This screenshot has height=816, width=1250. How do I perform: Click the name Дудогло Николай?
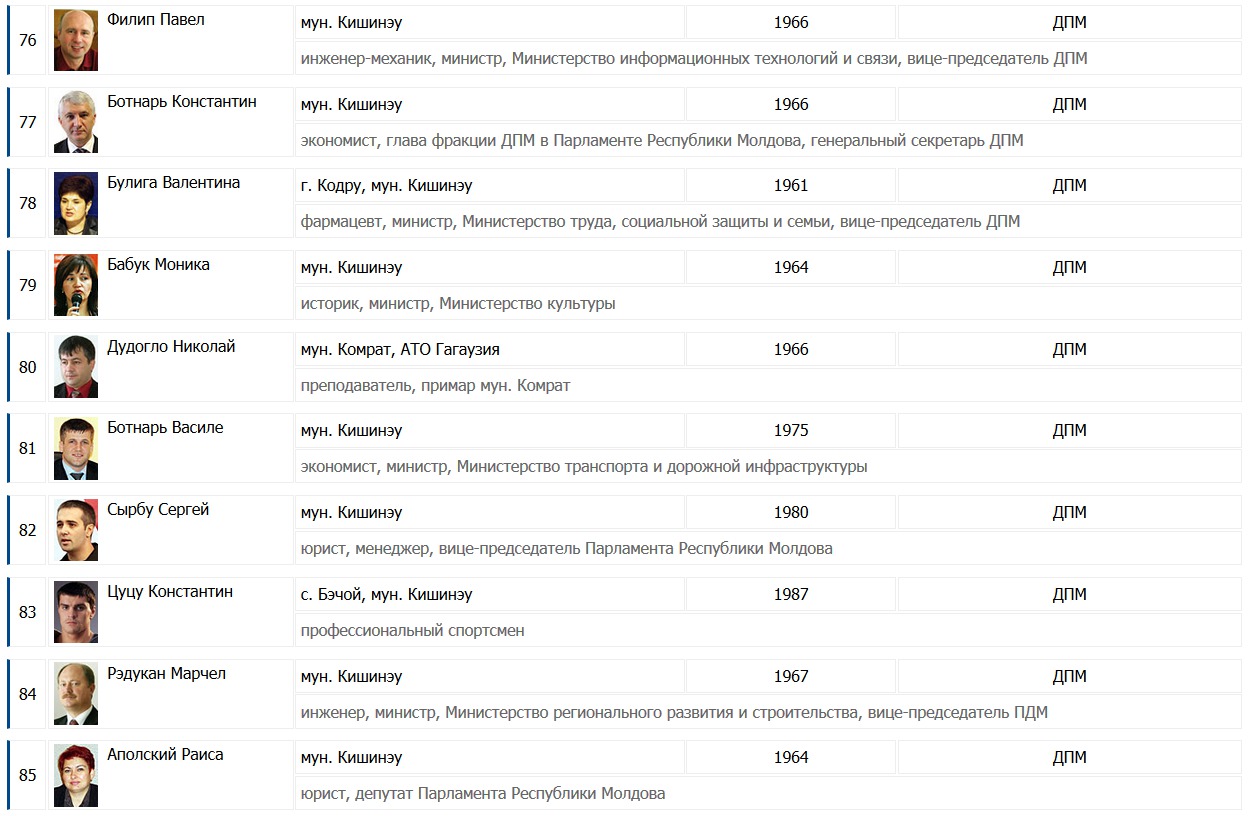tap(171, 347)
